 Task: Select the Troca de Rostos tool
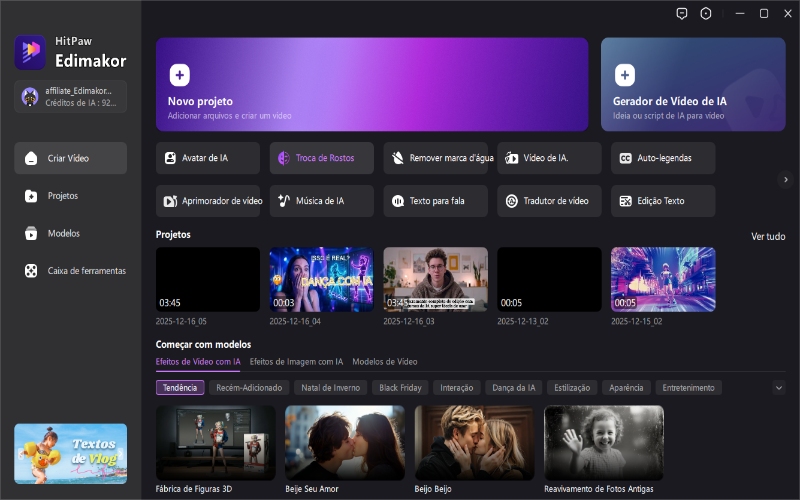pyautogui.click(x=321, y=158)
